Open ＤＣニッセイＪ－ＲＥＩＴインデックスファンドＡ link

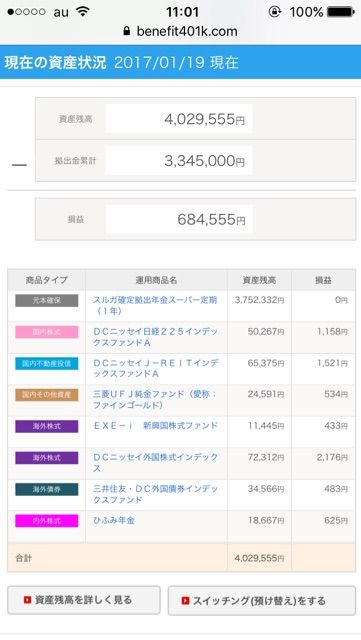(156, 368)
